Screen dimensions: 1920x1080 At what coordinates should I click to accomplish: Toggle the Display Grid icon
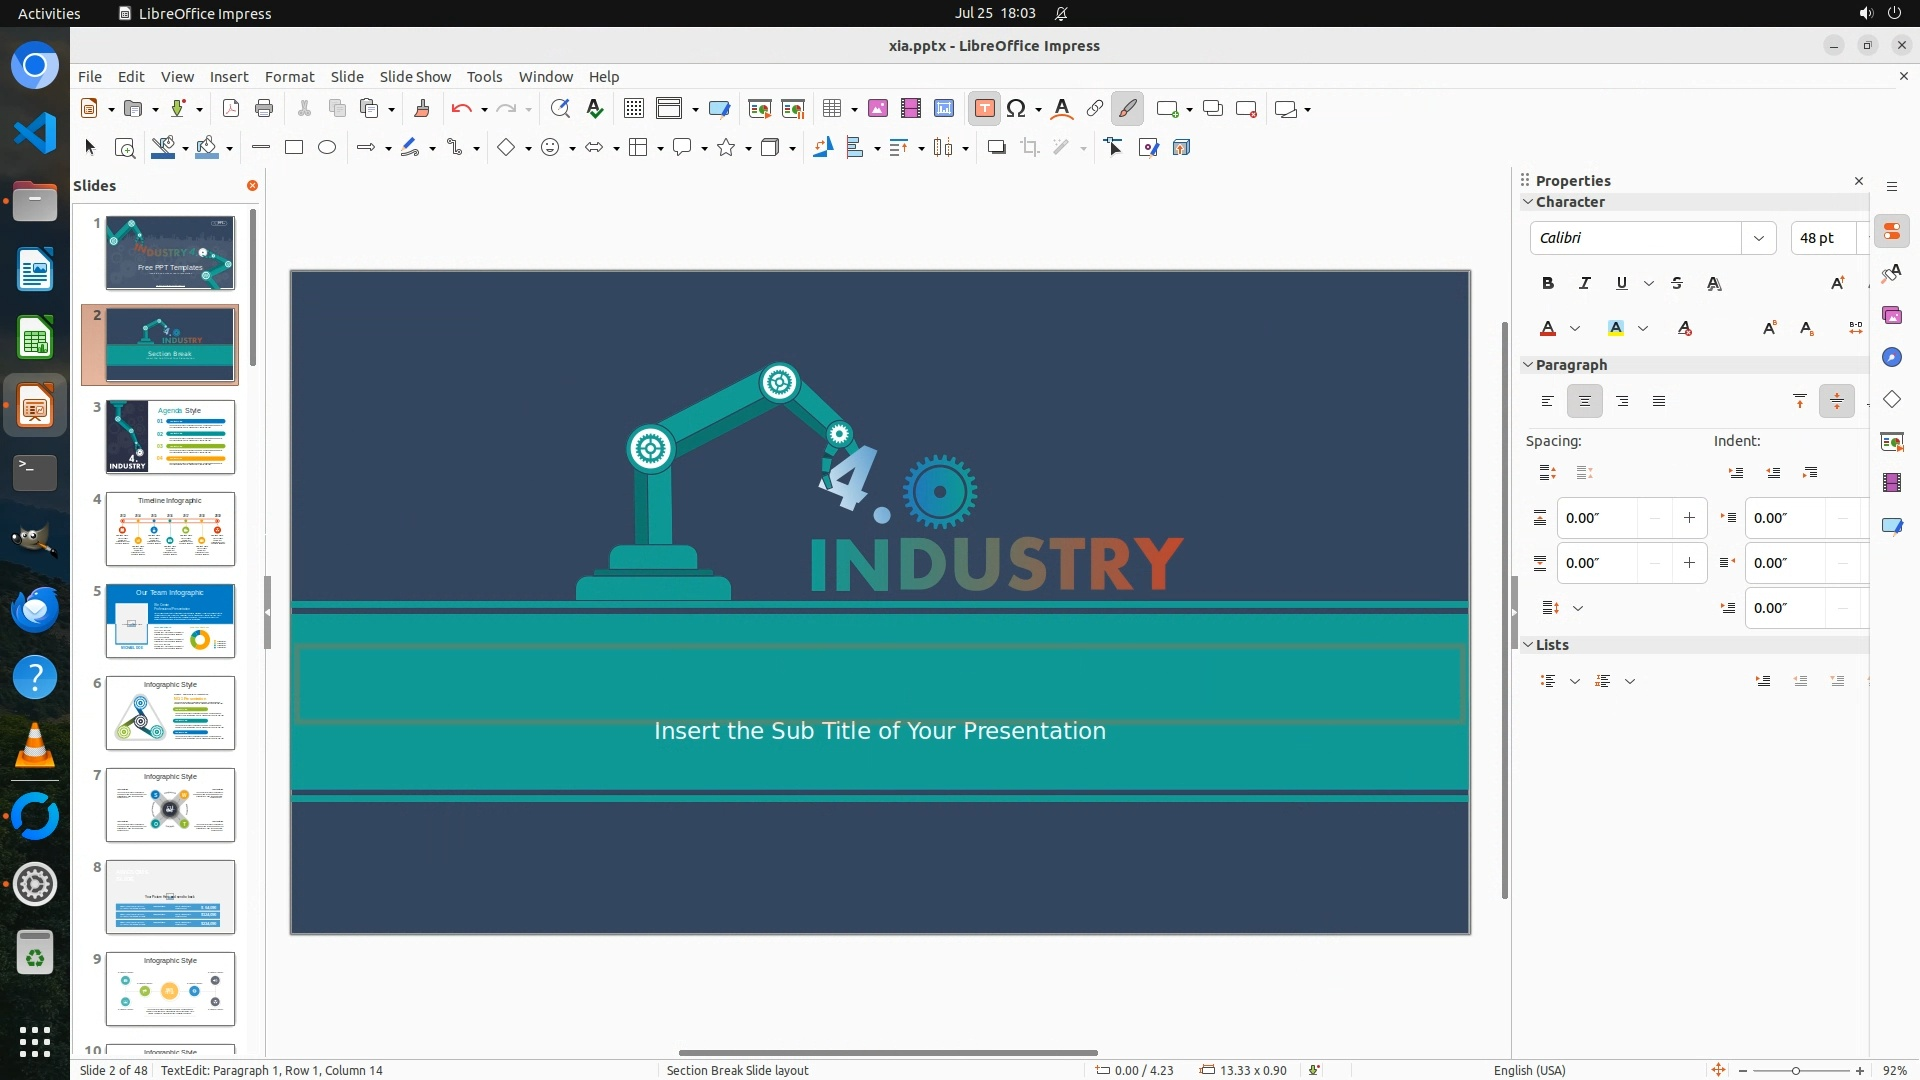[x=633, y=109]
